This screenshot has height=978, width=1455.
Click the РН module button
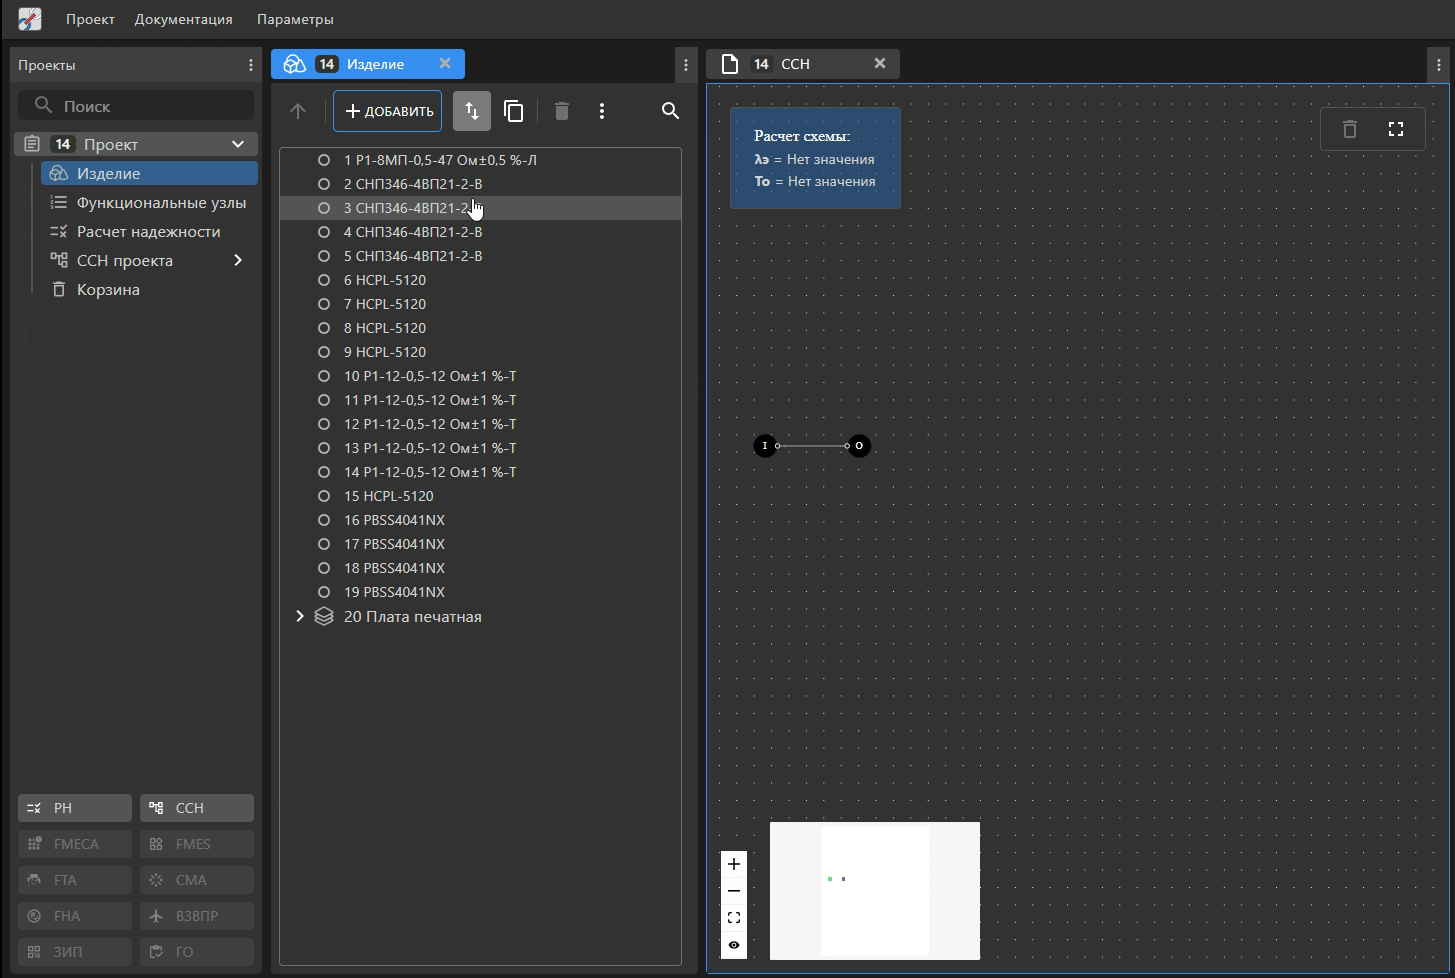point(75,808)
